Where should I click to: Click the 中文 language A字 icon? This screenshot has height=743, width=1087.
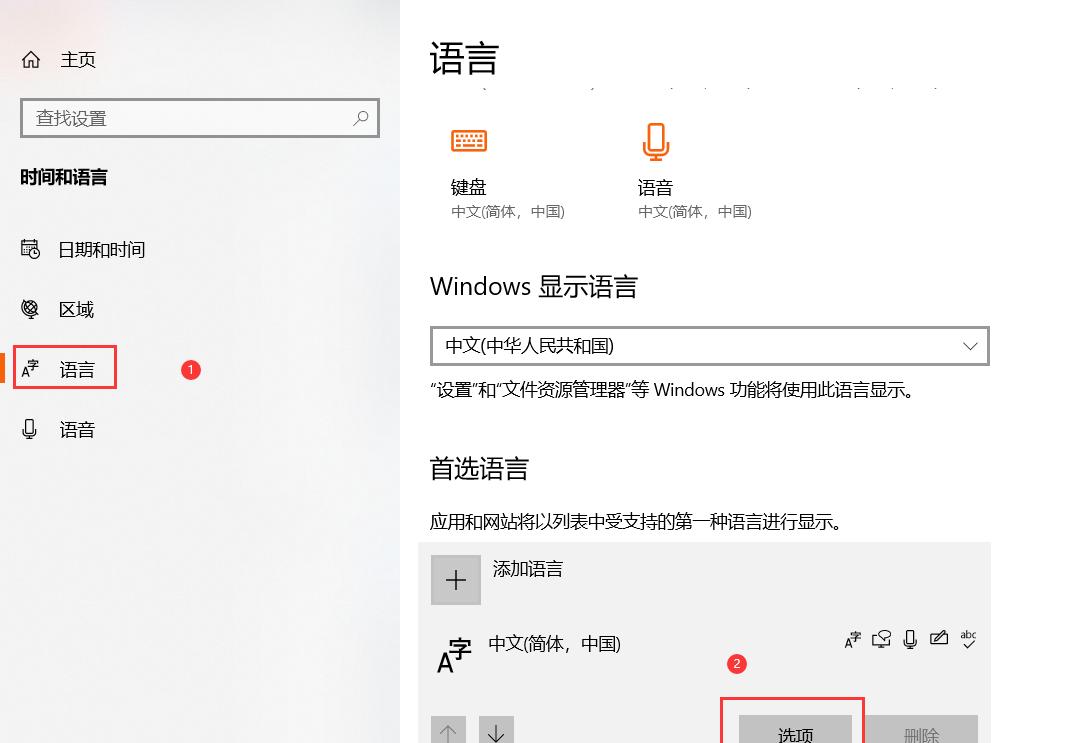coord(454,656)
